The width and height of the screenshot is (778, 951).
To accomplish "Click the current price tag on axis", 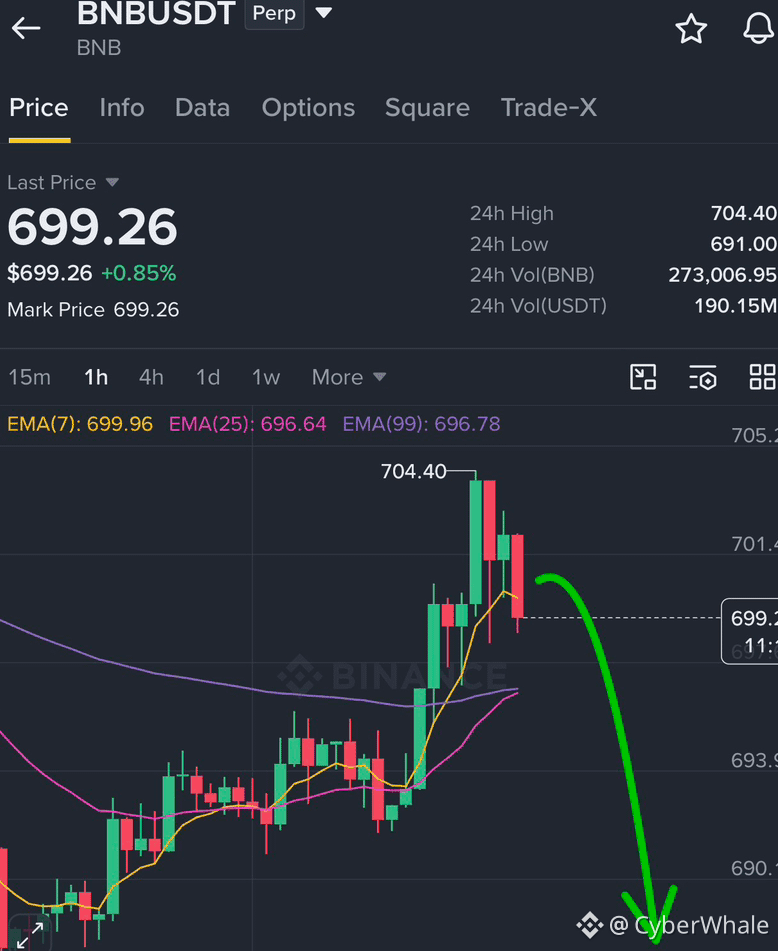I will tap(750, 631).
